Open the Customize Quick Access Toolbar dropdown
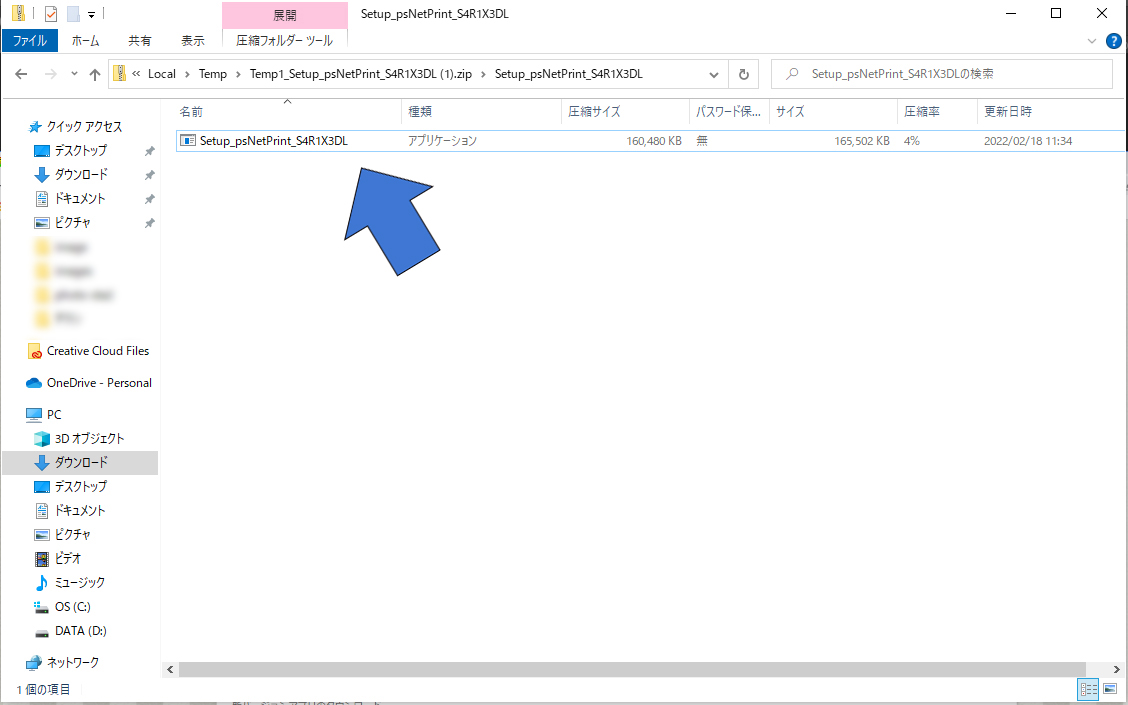The image size is (1128, 705). [92, 14]
